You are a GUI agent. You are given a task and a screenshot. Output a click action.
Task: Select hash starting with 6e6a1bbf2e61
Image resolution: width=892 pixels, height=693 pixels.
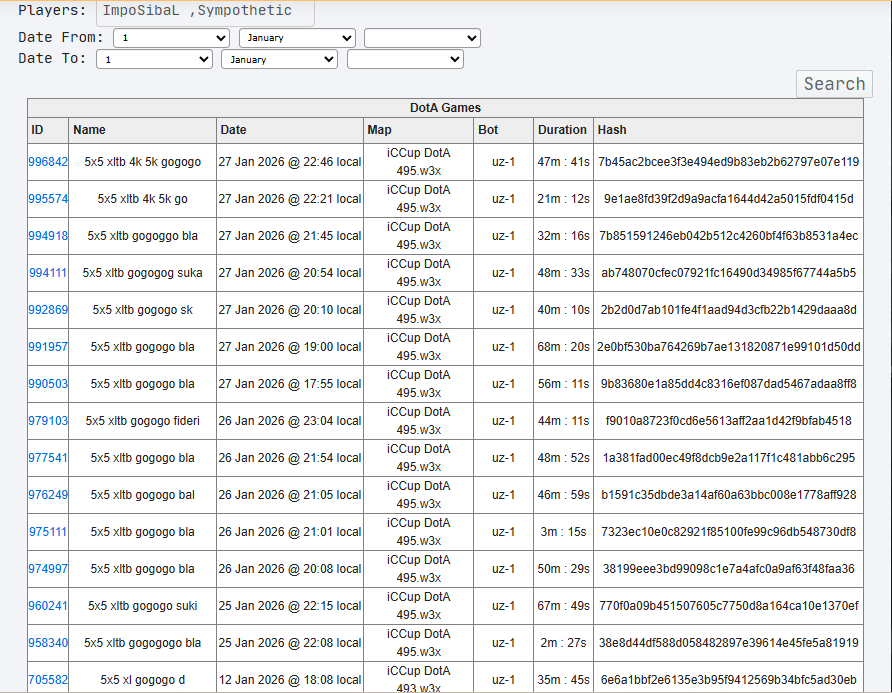click(728, 680)
